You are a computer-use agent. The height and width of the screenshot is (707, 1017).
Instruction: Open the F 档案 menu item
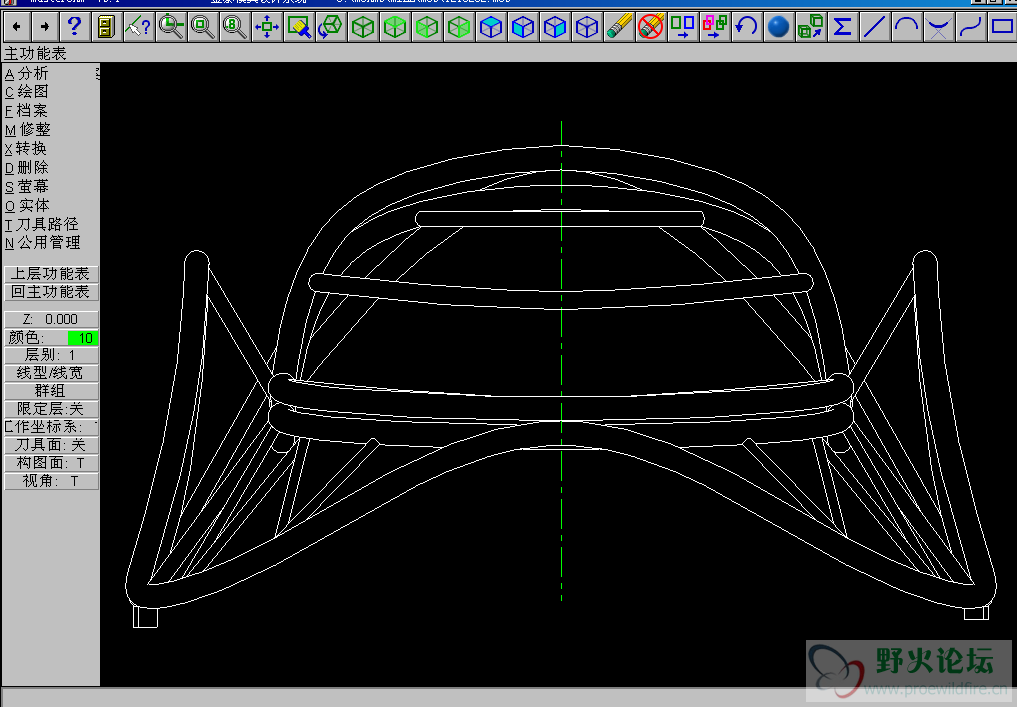pos(27,110)
